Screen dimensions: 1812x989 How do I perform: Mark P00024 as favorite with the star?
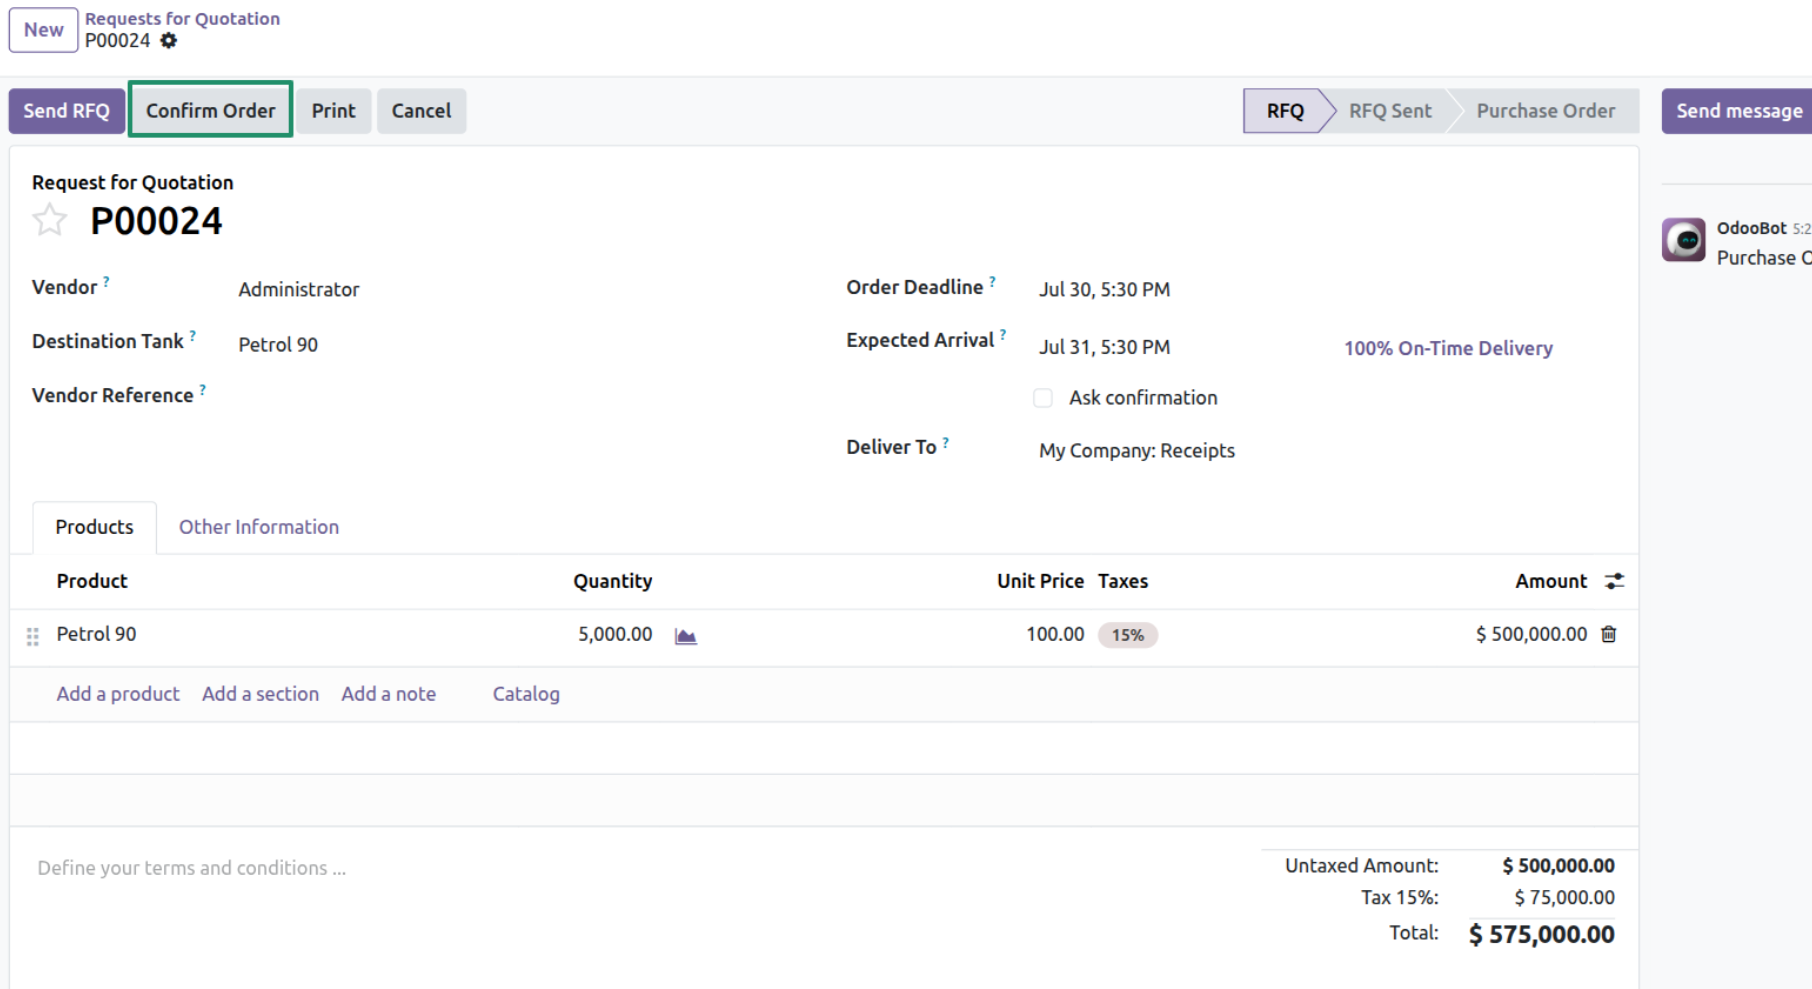click(49, 220)
